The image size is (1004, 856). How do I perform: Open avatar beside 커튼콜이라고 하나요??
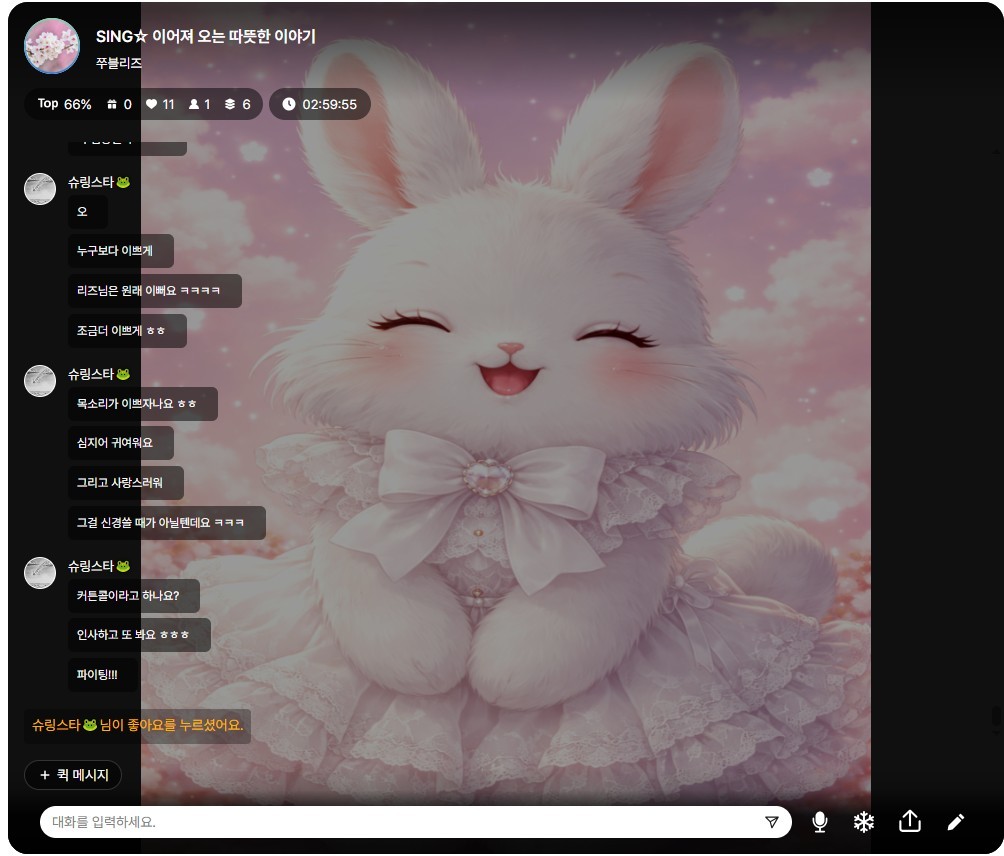tap(40, 572)
